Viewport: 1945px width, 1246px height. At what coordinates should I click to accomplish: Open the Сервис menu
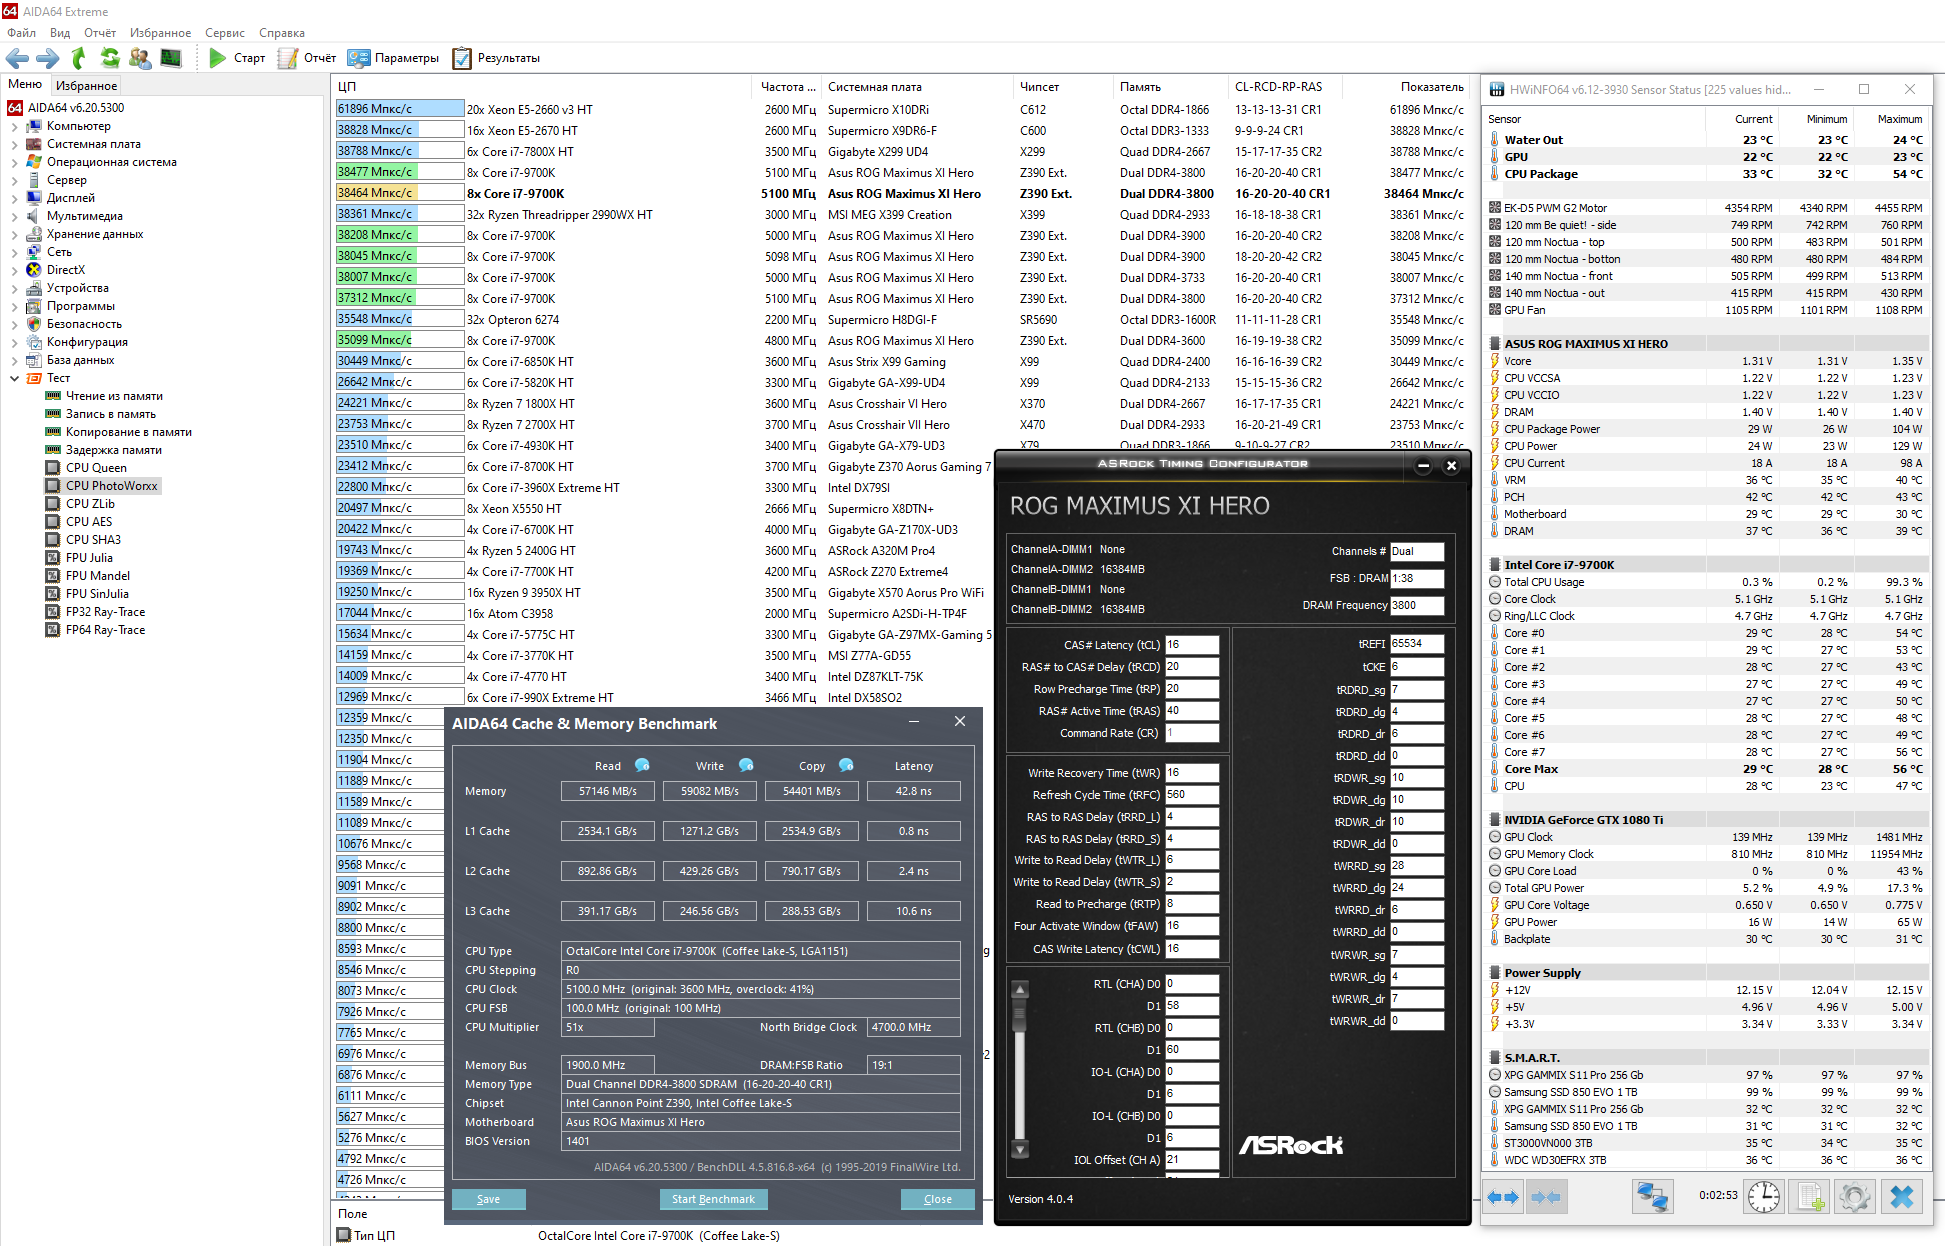click(x=225, y=33)
